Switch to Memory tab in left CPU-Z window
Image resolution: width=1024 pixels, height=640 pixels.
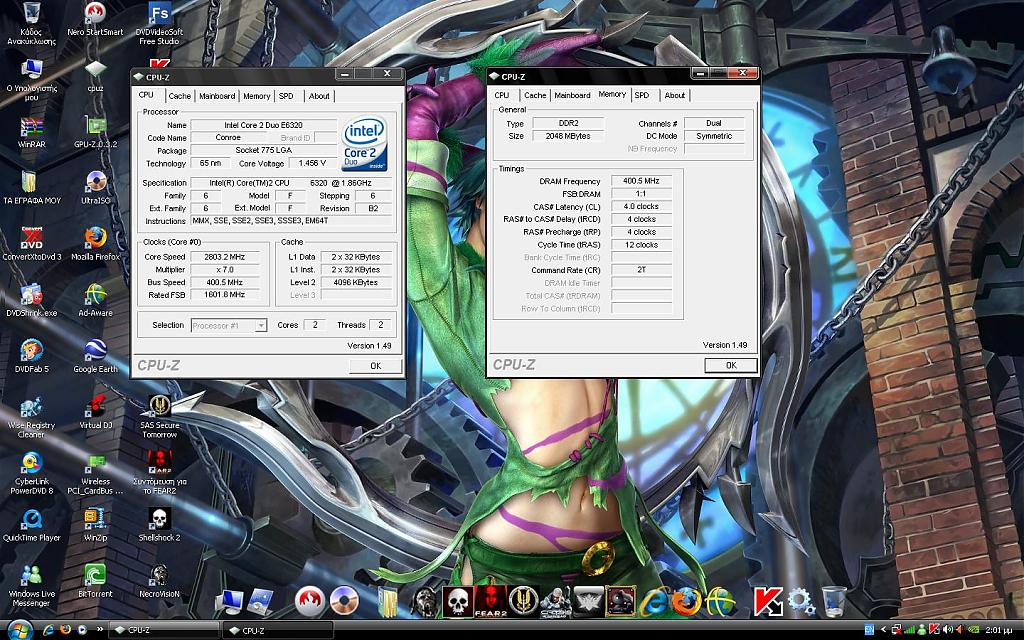[257, 96]
